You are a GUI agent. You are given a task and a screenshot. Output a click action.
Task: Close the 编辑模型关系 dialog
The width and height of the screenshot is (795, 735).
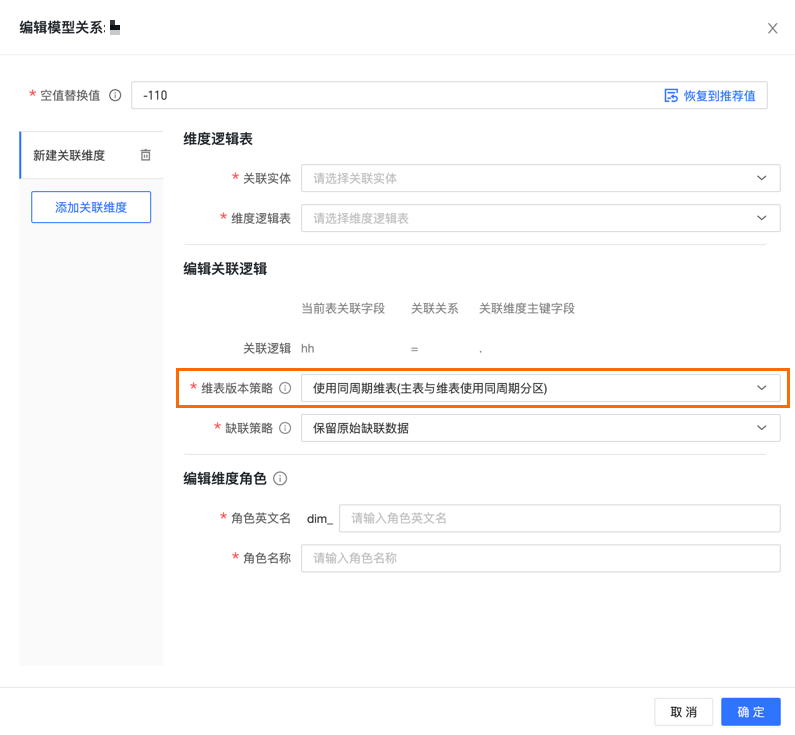coord(772,28)
